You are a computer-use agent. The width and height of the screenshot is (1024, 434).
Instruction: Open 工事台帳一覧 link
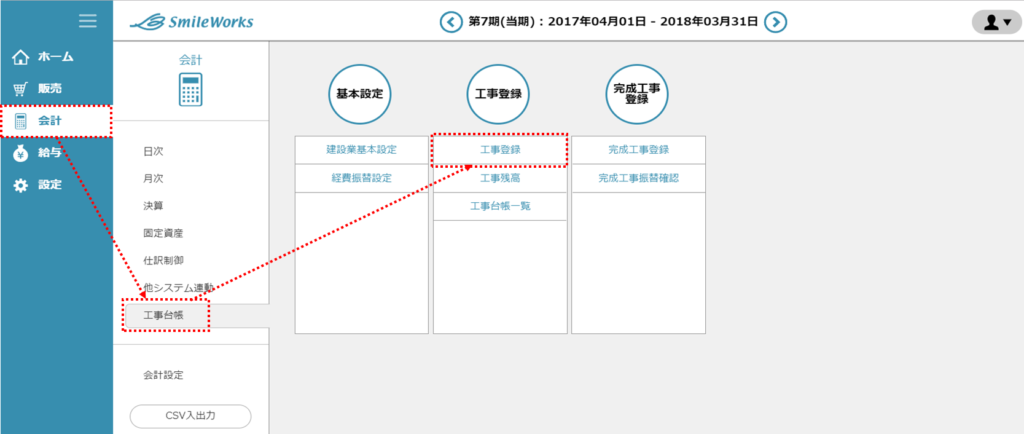pos(500,206)
